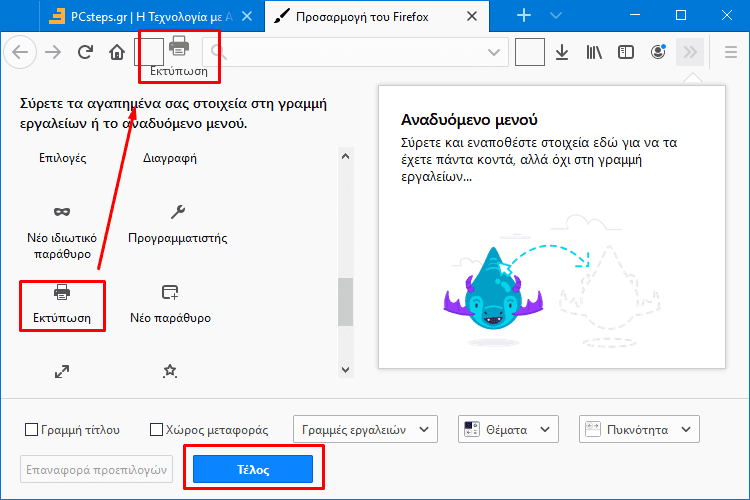The image size is (750, 500).
Task: Open the Library bookshelf icon
Action: (x=594, y=52)
